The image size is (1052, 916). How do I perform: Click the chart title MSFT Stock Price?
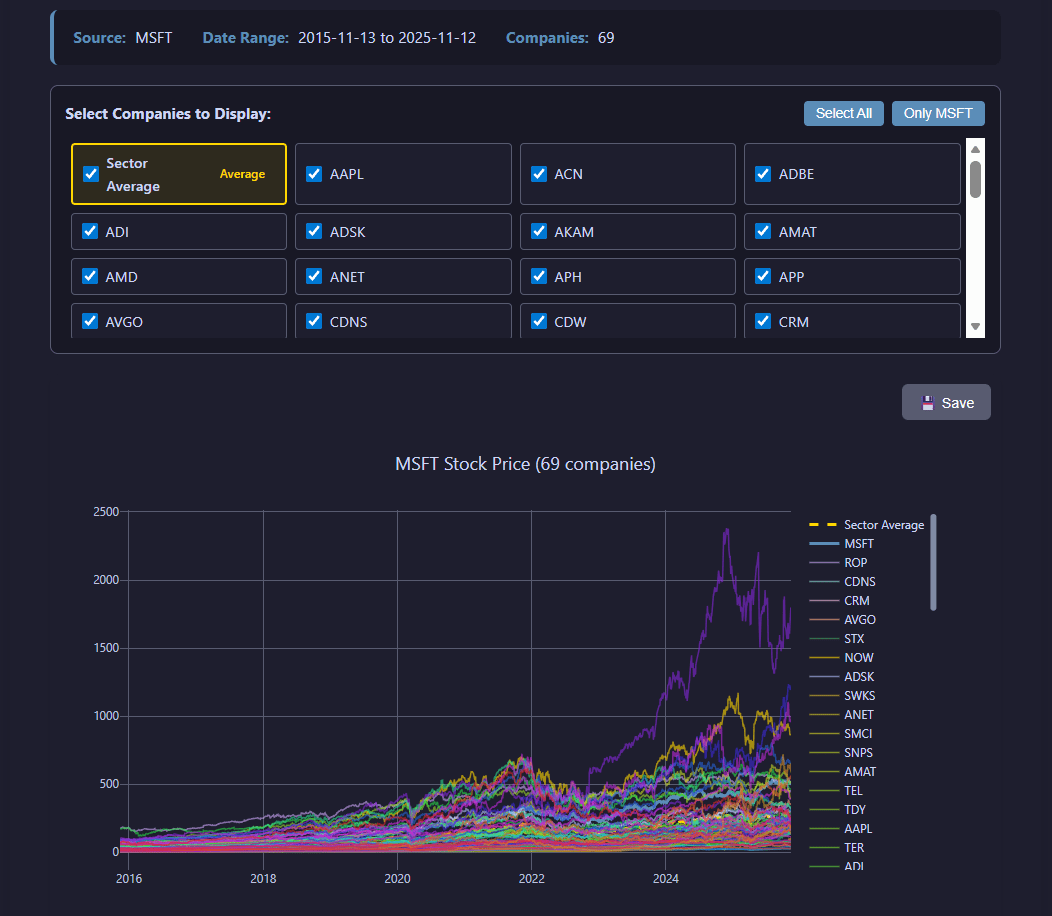525,464
